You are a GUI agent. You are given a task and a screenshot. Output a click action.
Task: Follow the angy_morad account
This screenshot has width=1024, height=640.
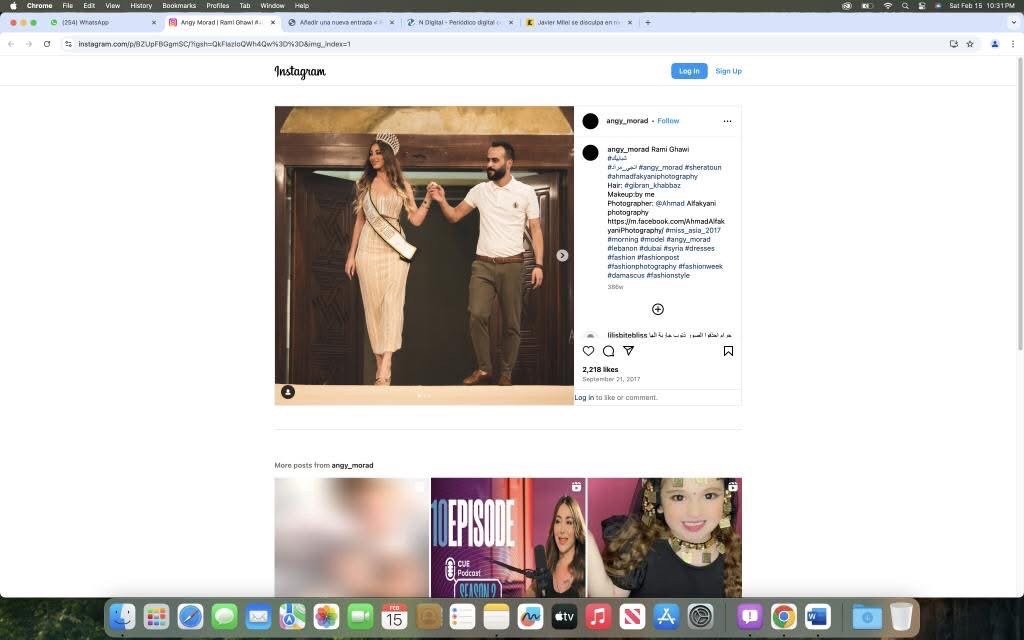click(x=668, y=121)
